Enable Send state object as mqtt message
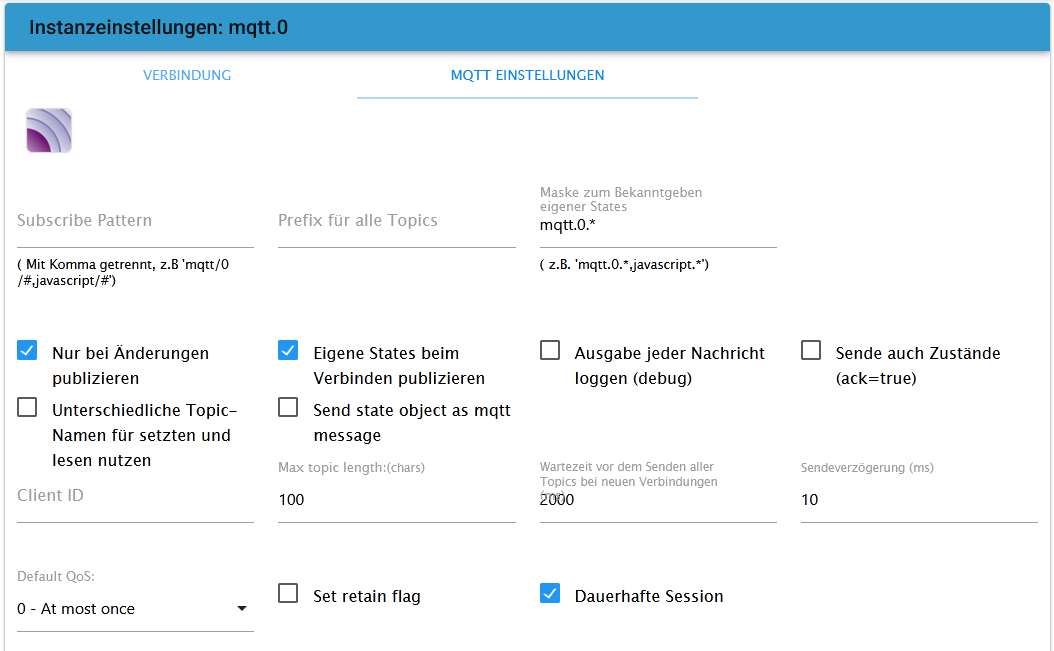 (x=288, y=408)
